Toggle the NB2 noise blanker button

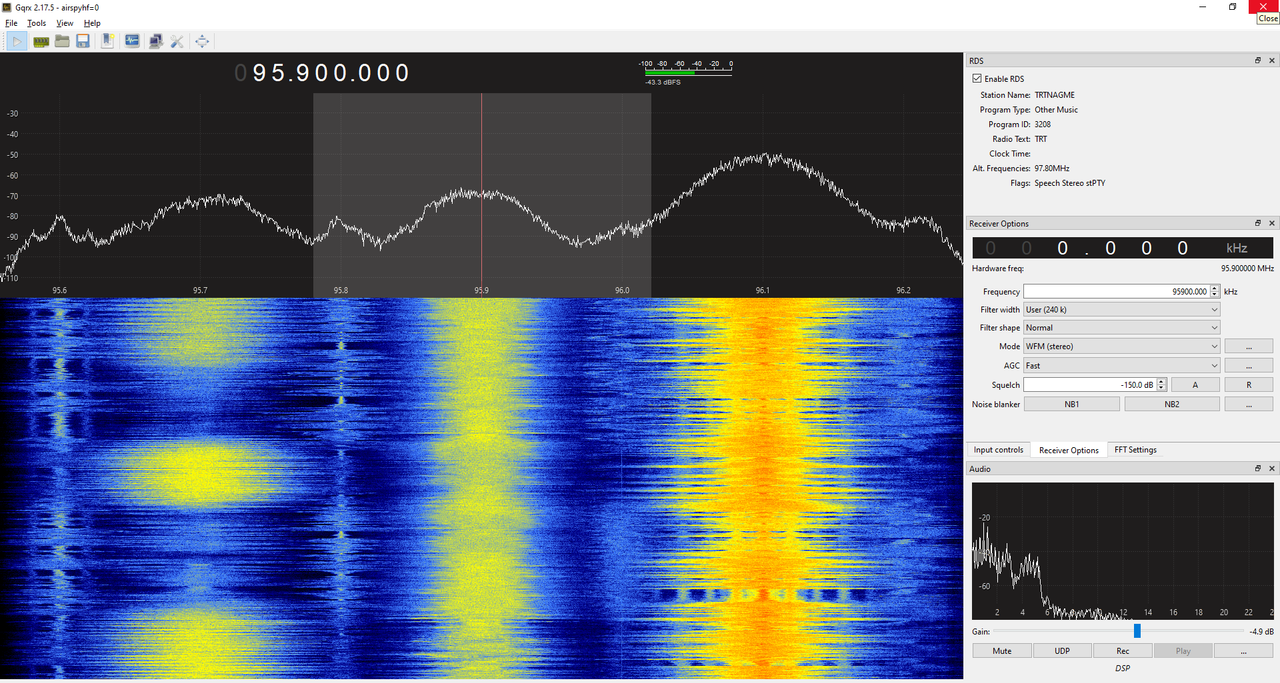tap(1172, 404)
